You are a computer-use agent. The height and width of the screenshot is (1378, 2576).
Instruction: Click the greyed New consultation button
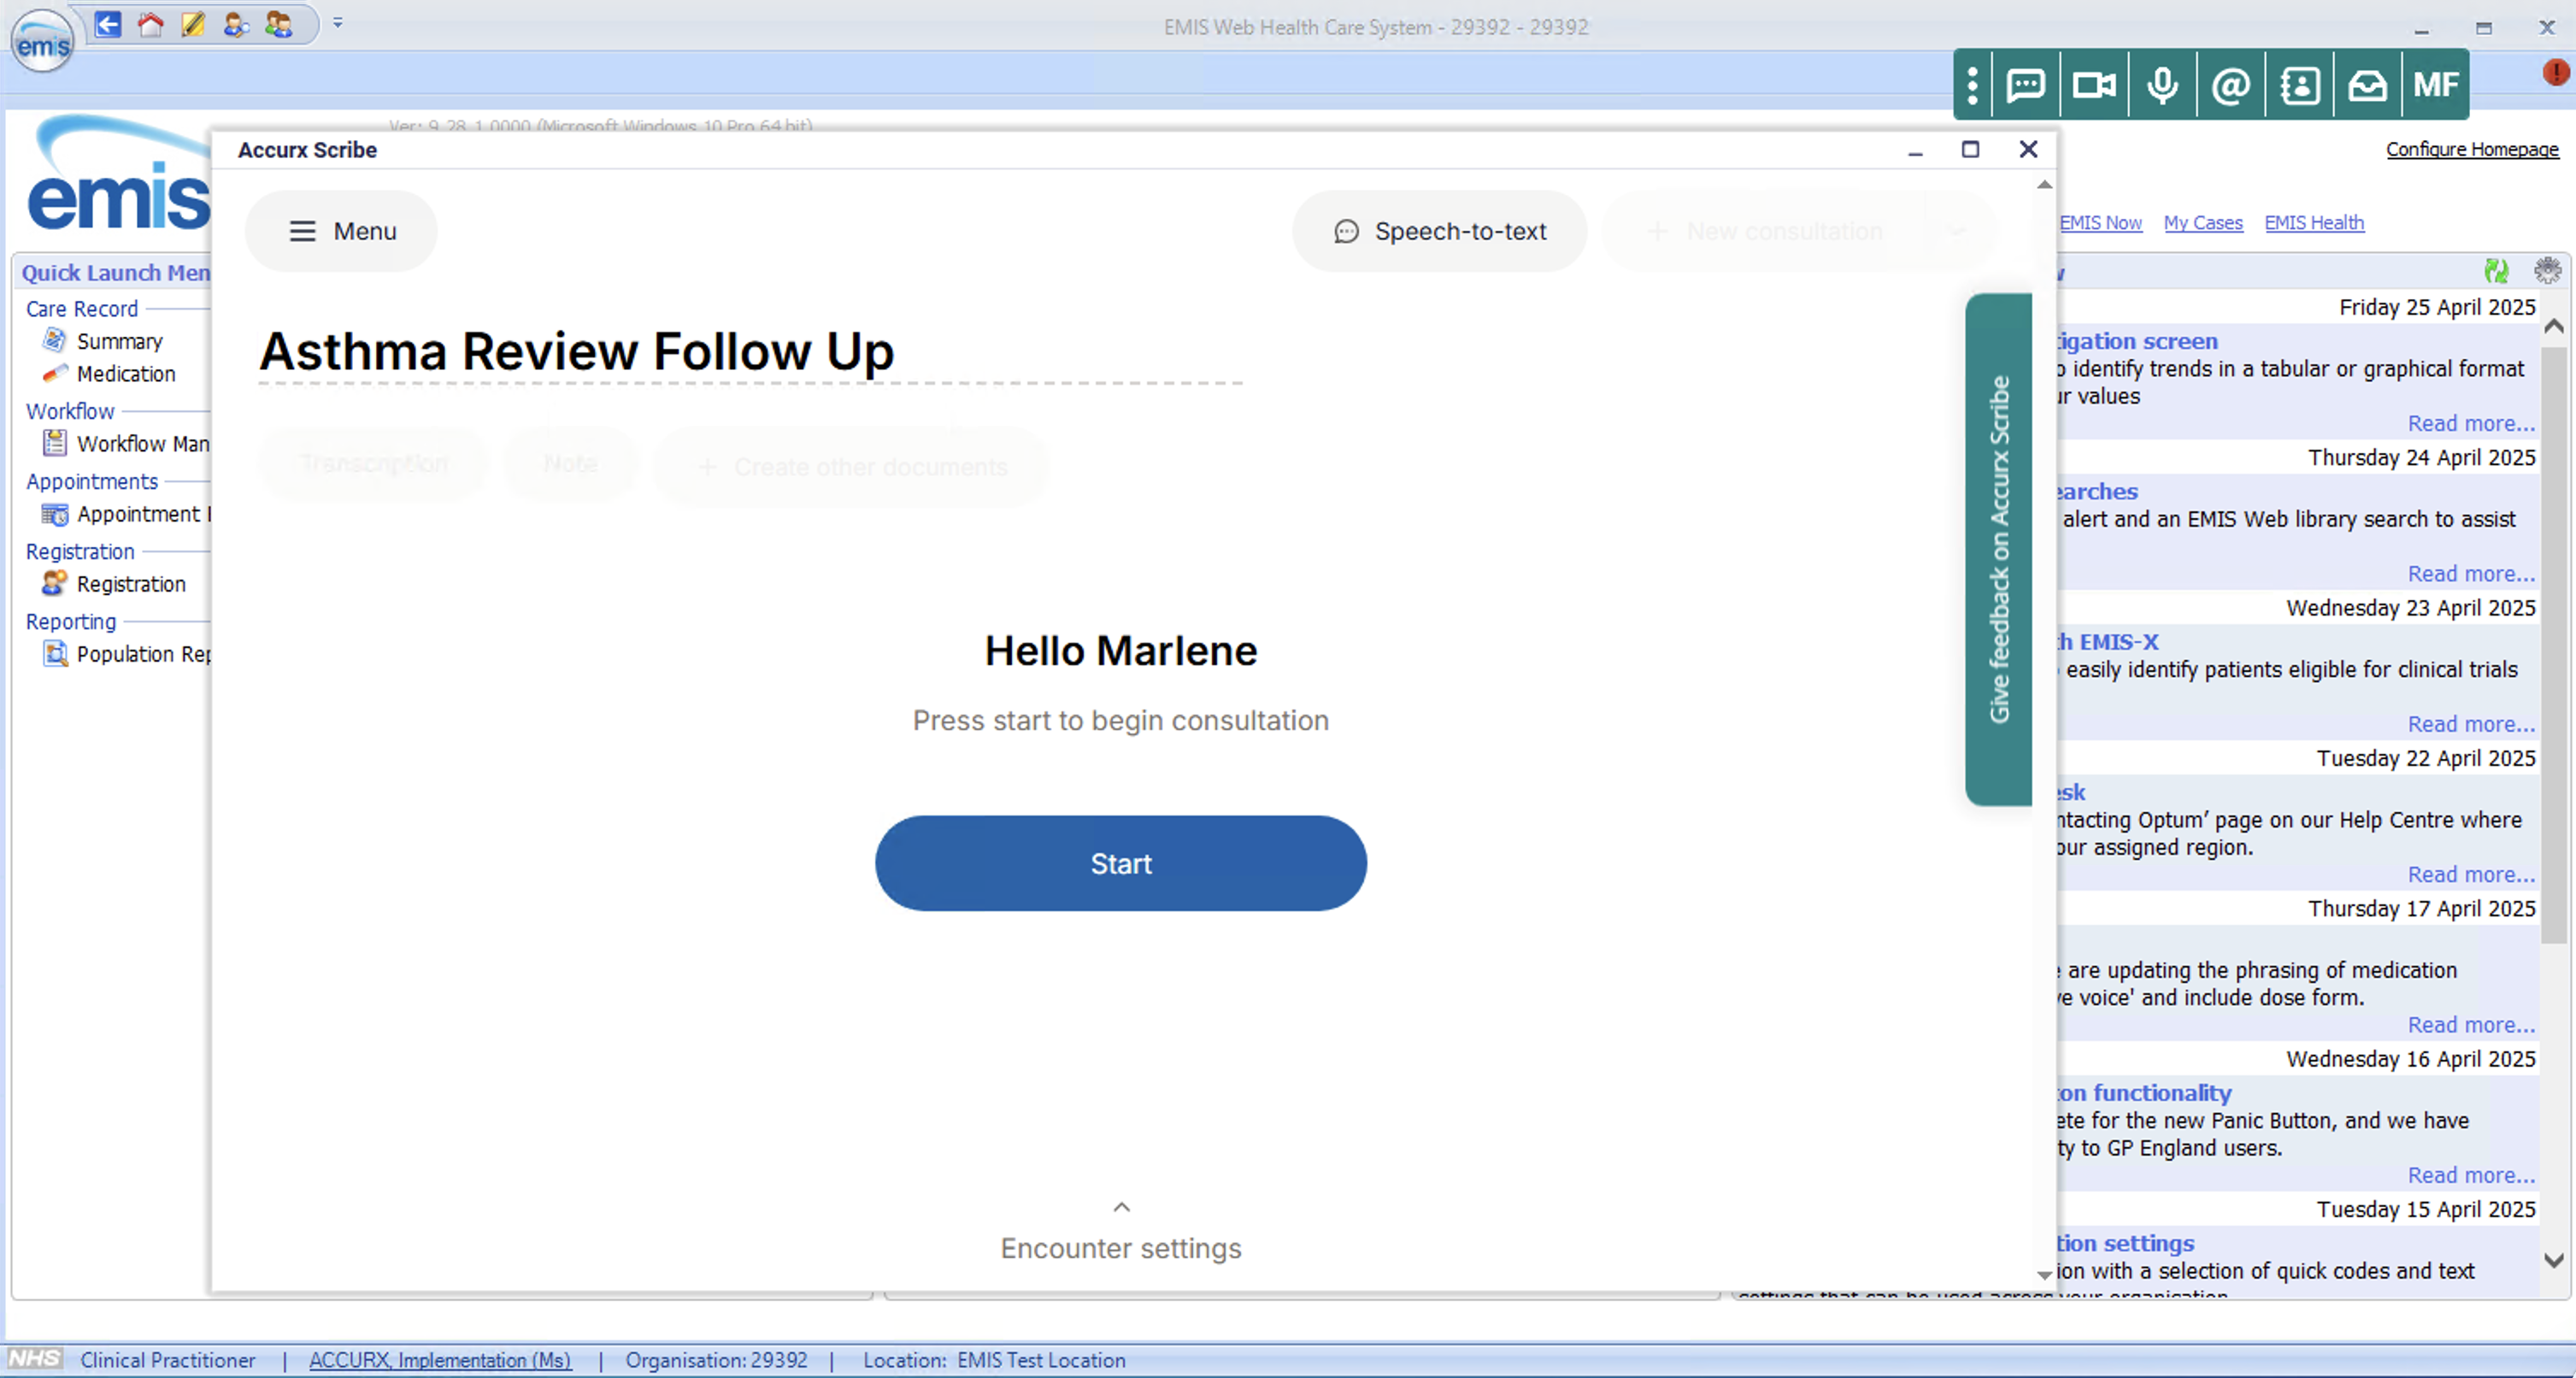pyautogui.click(x=1766, y=231)
